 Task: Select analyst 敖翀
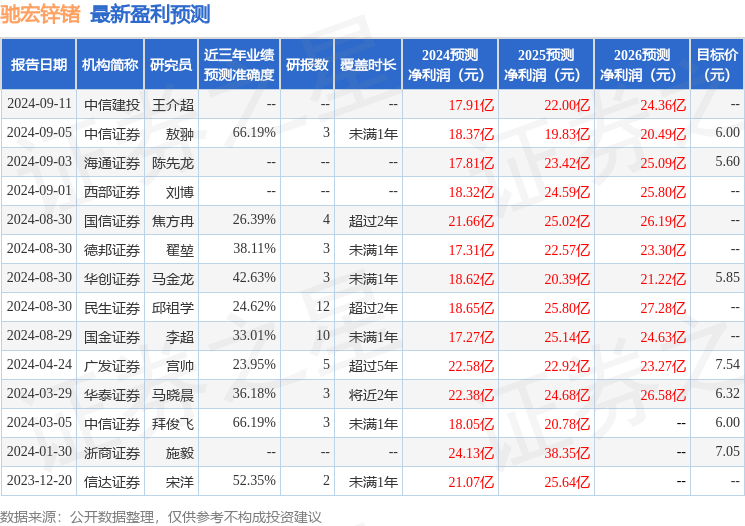(x=180, y=134)
